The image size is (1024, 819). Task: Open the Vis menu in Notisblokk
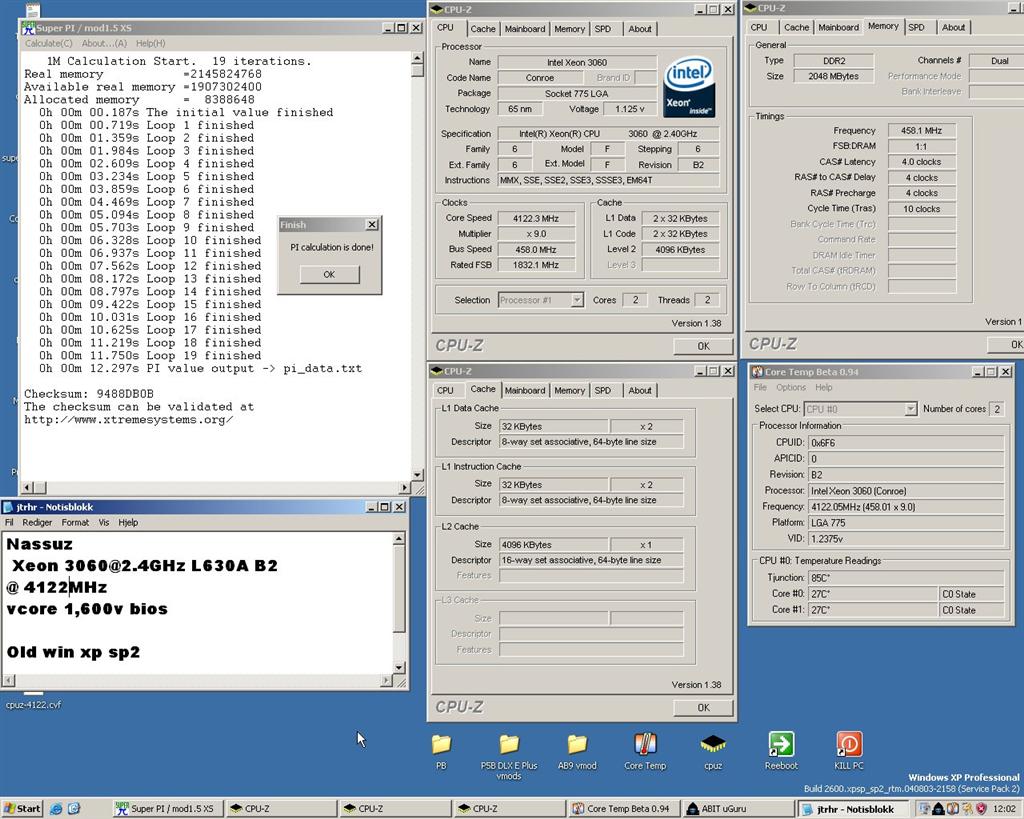[104, 522]
